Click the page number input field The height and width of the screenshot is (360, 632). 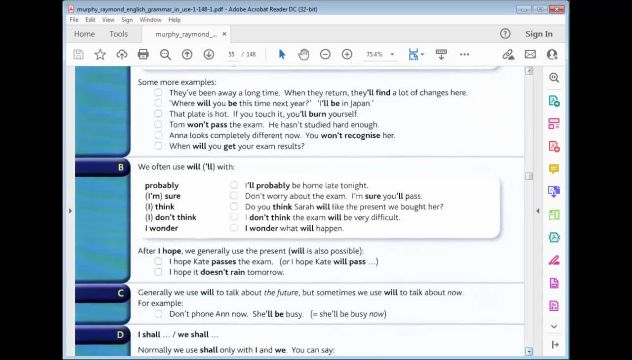point(231,54)
